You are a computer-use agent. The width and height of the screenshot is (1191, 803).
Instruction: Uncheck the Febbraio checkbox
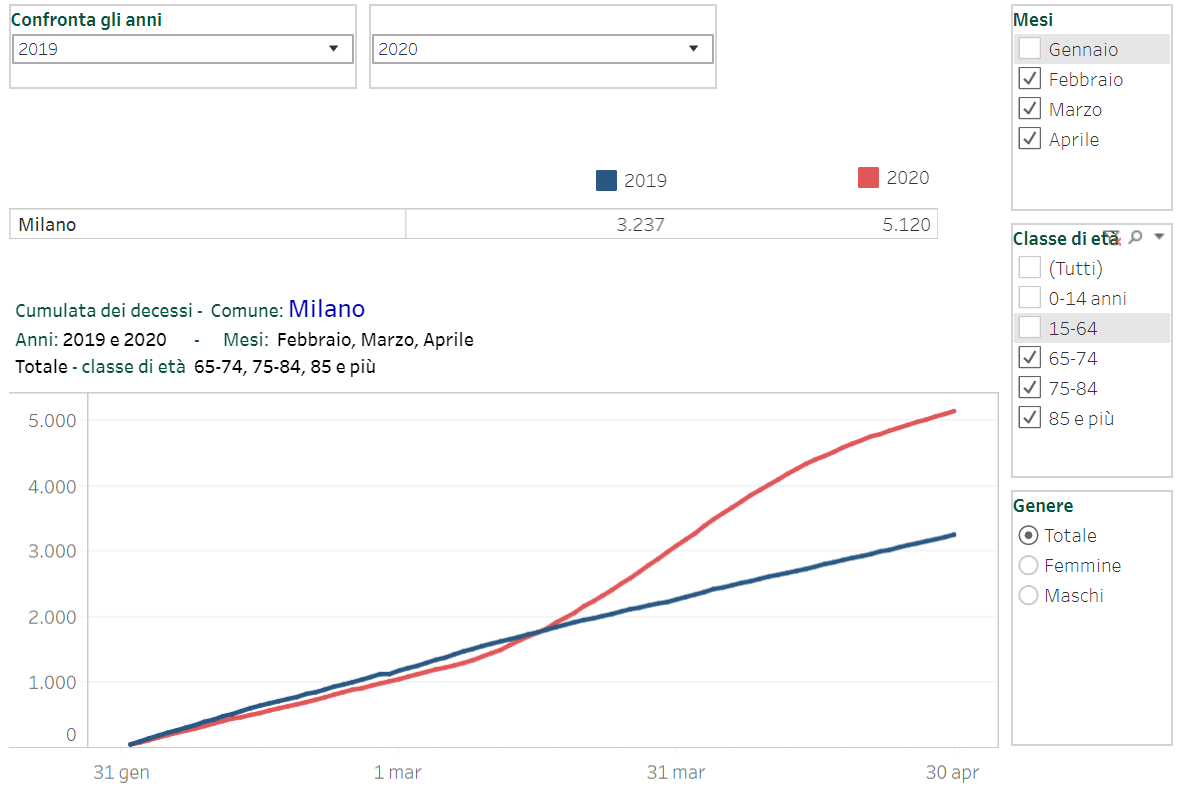pyautogui.click(x=1029, y=78)
